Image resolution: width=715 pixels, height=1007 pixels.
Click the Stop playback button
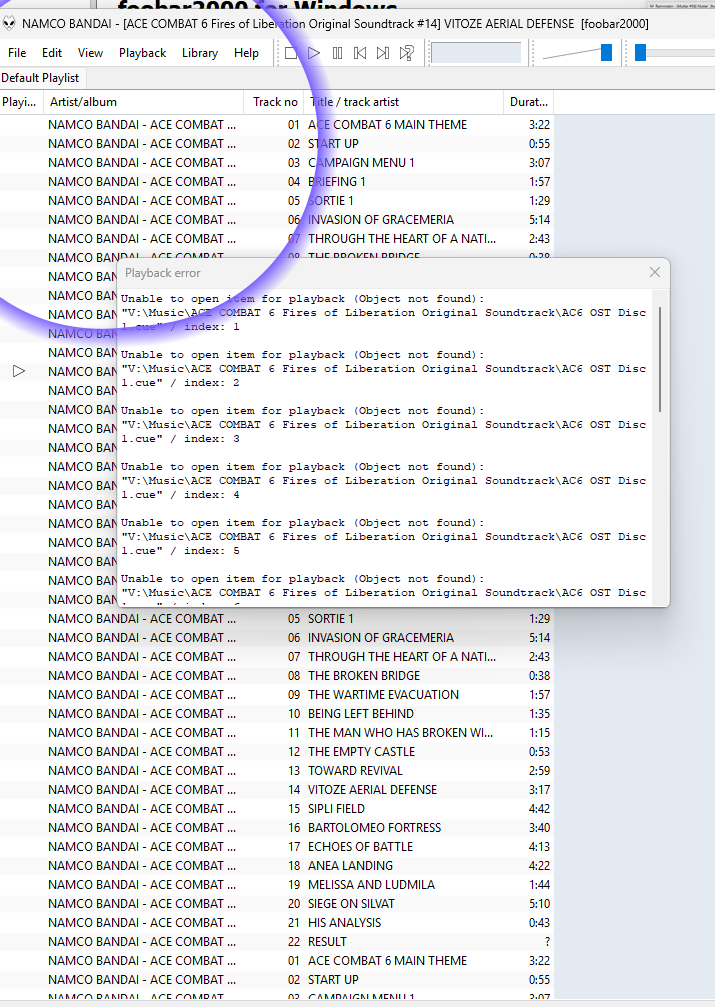pyautogui.click(x=290, y=53)
